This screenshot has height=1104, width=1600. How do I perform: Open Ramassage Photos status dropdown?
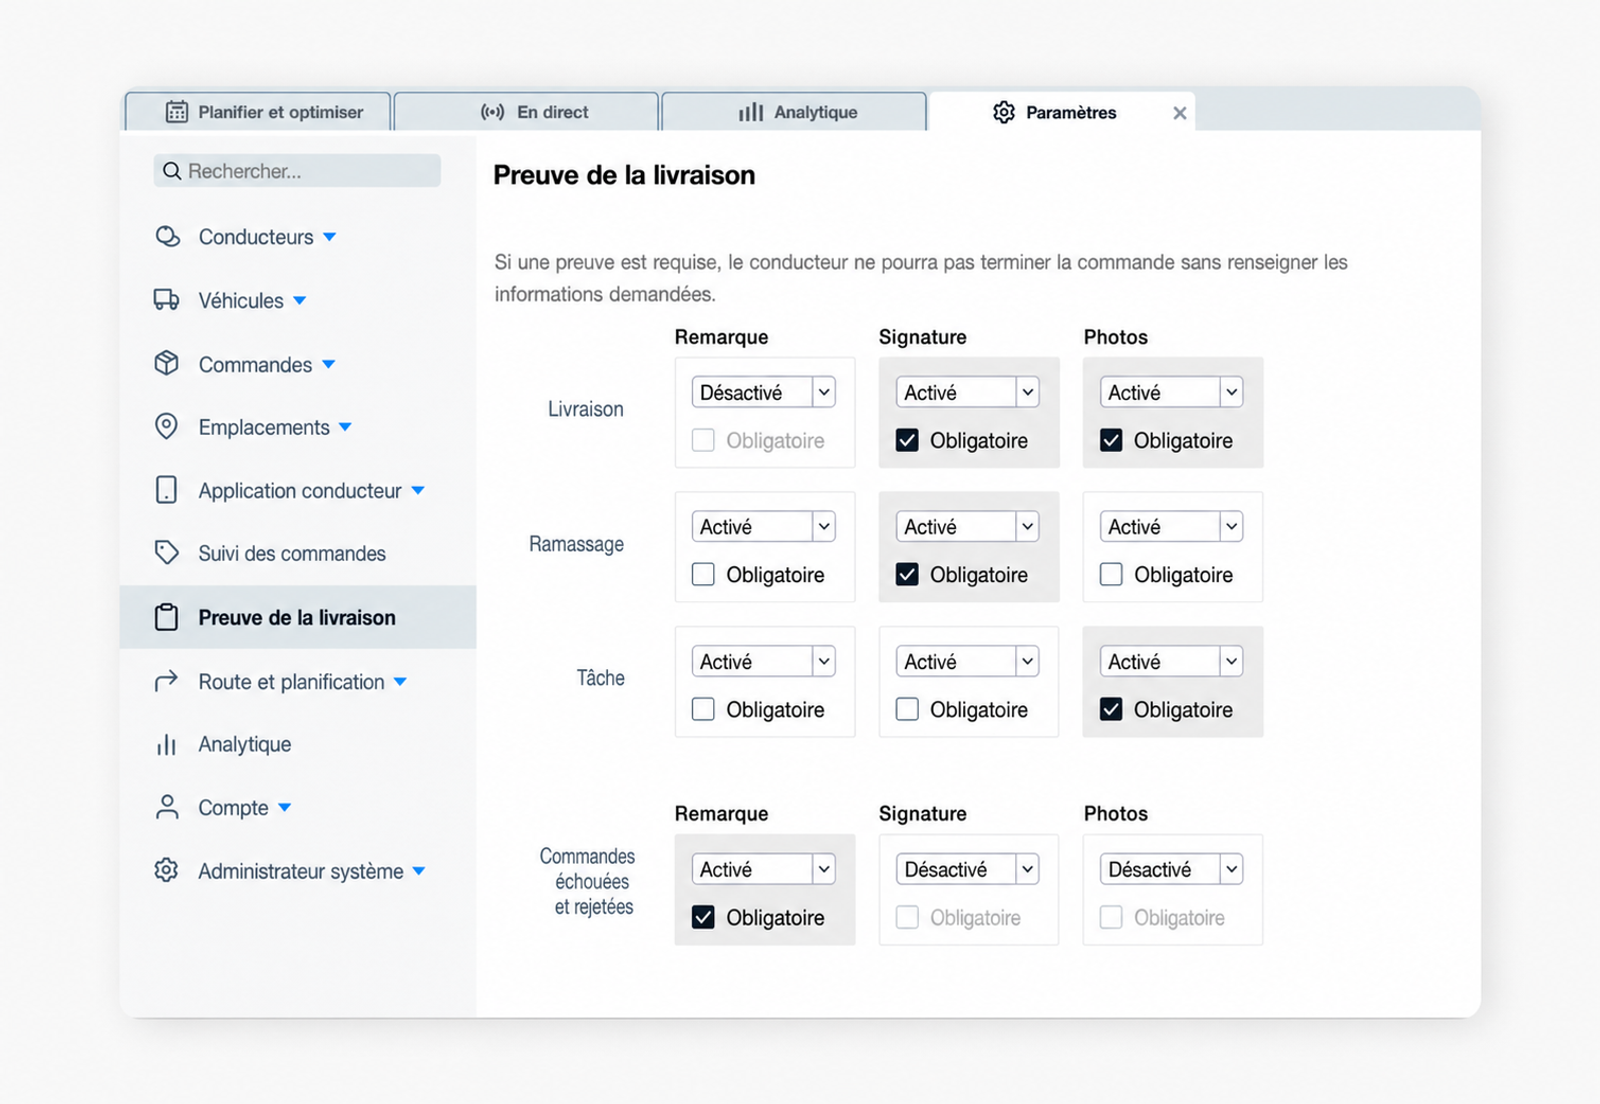point(1171,526)
